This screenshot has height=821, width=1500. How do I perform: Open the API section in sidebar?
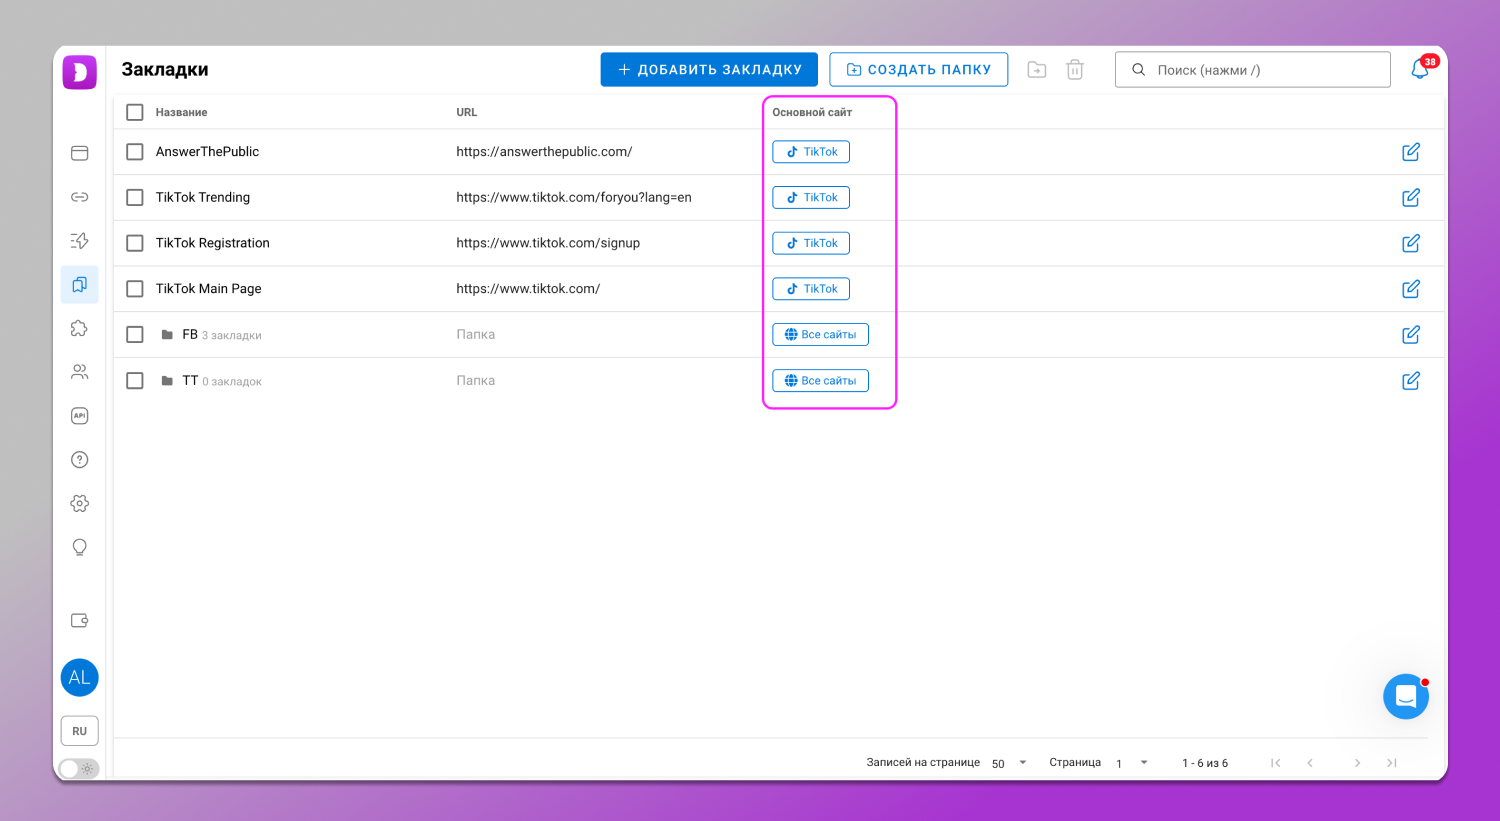tap(80, 416)
